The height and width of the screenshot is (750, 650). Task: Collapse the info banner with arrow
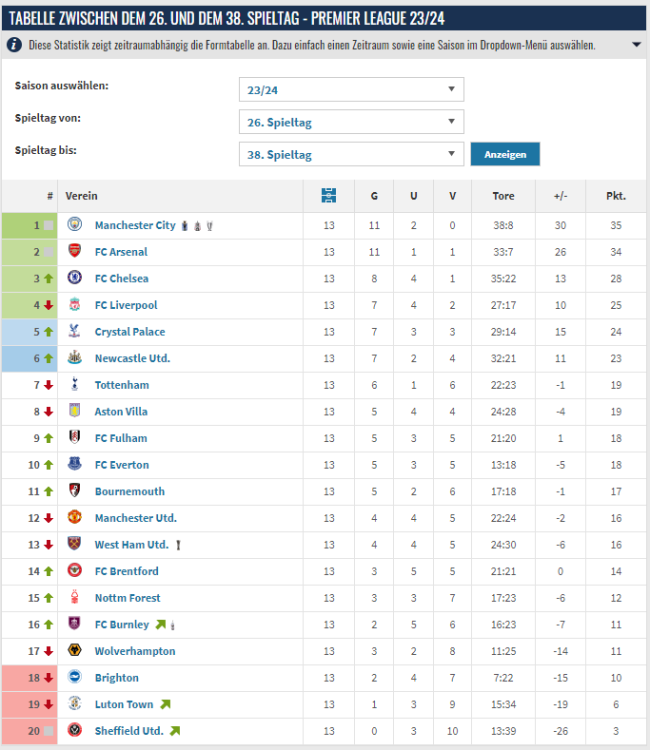[x=636, y=45]
